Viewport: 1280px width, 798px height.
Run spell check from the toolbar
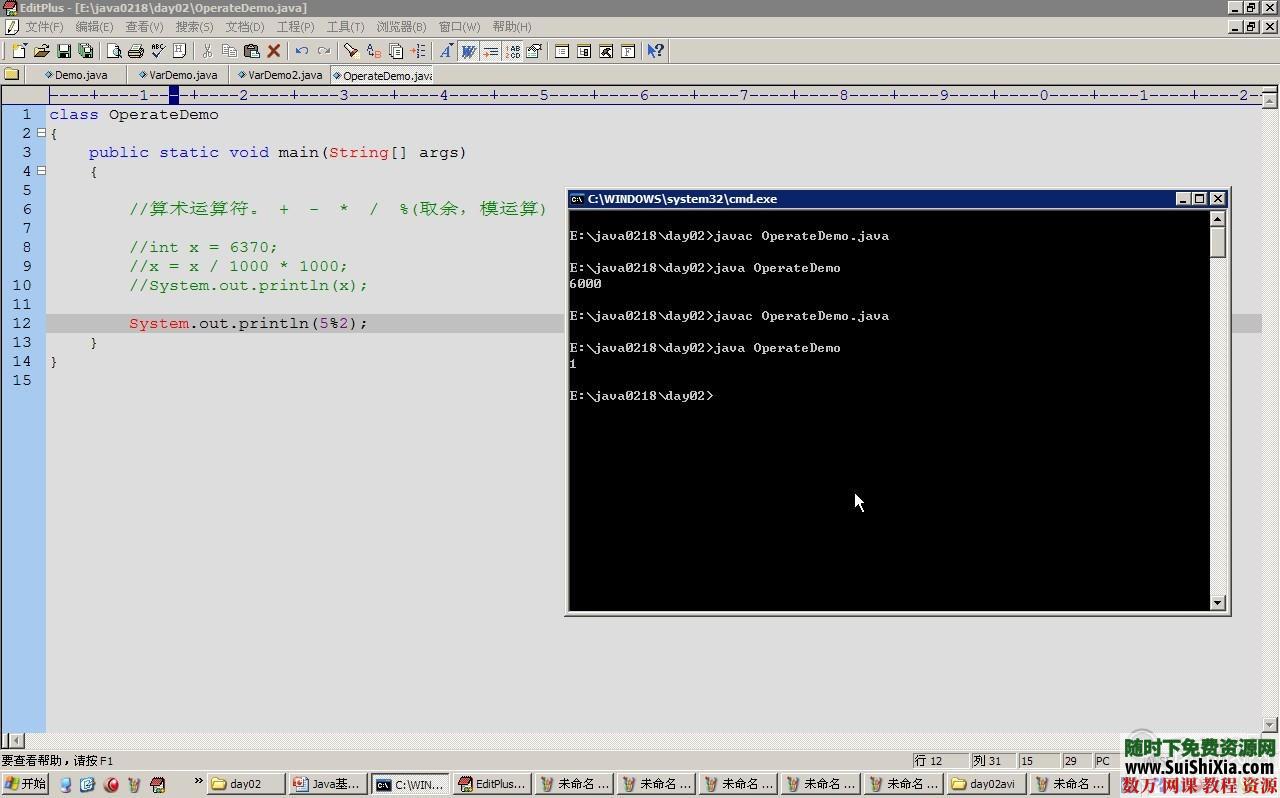[158, 51]
